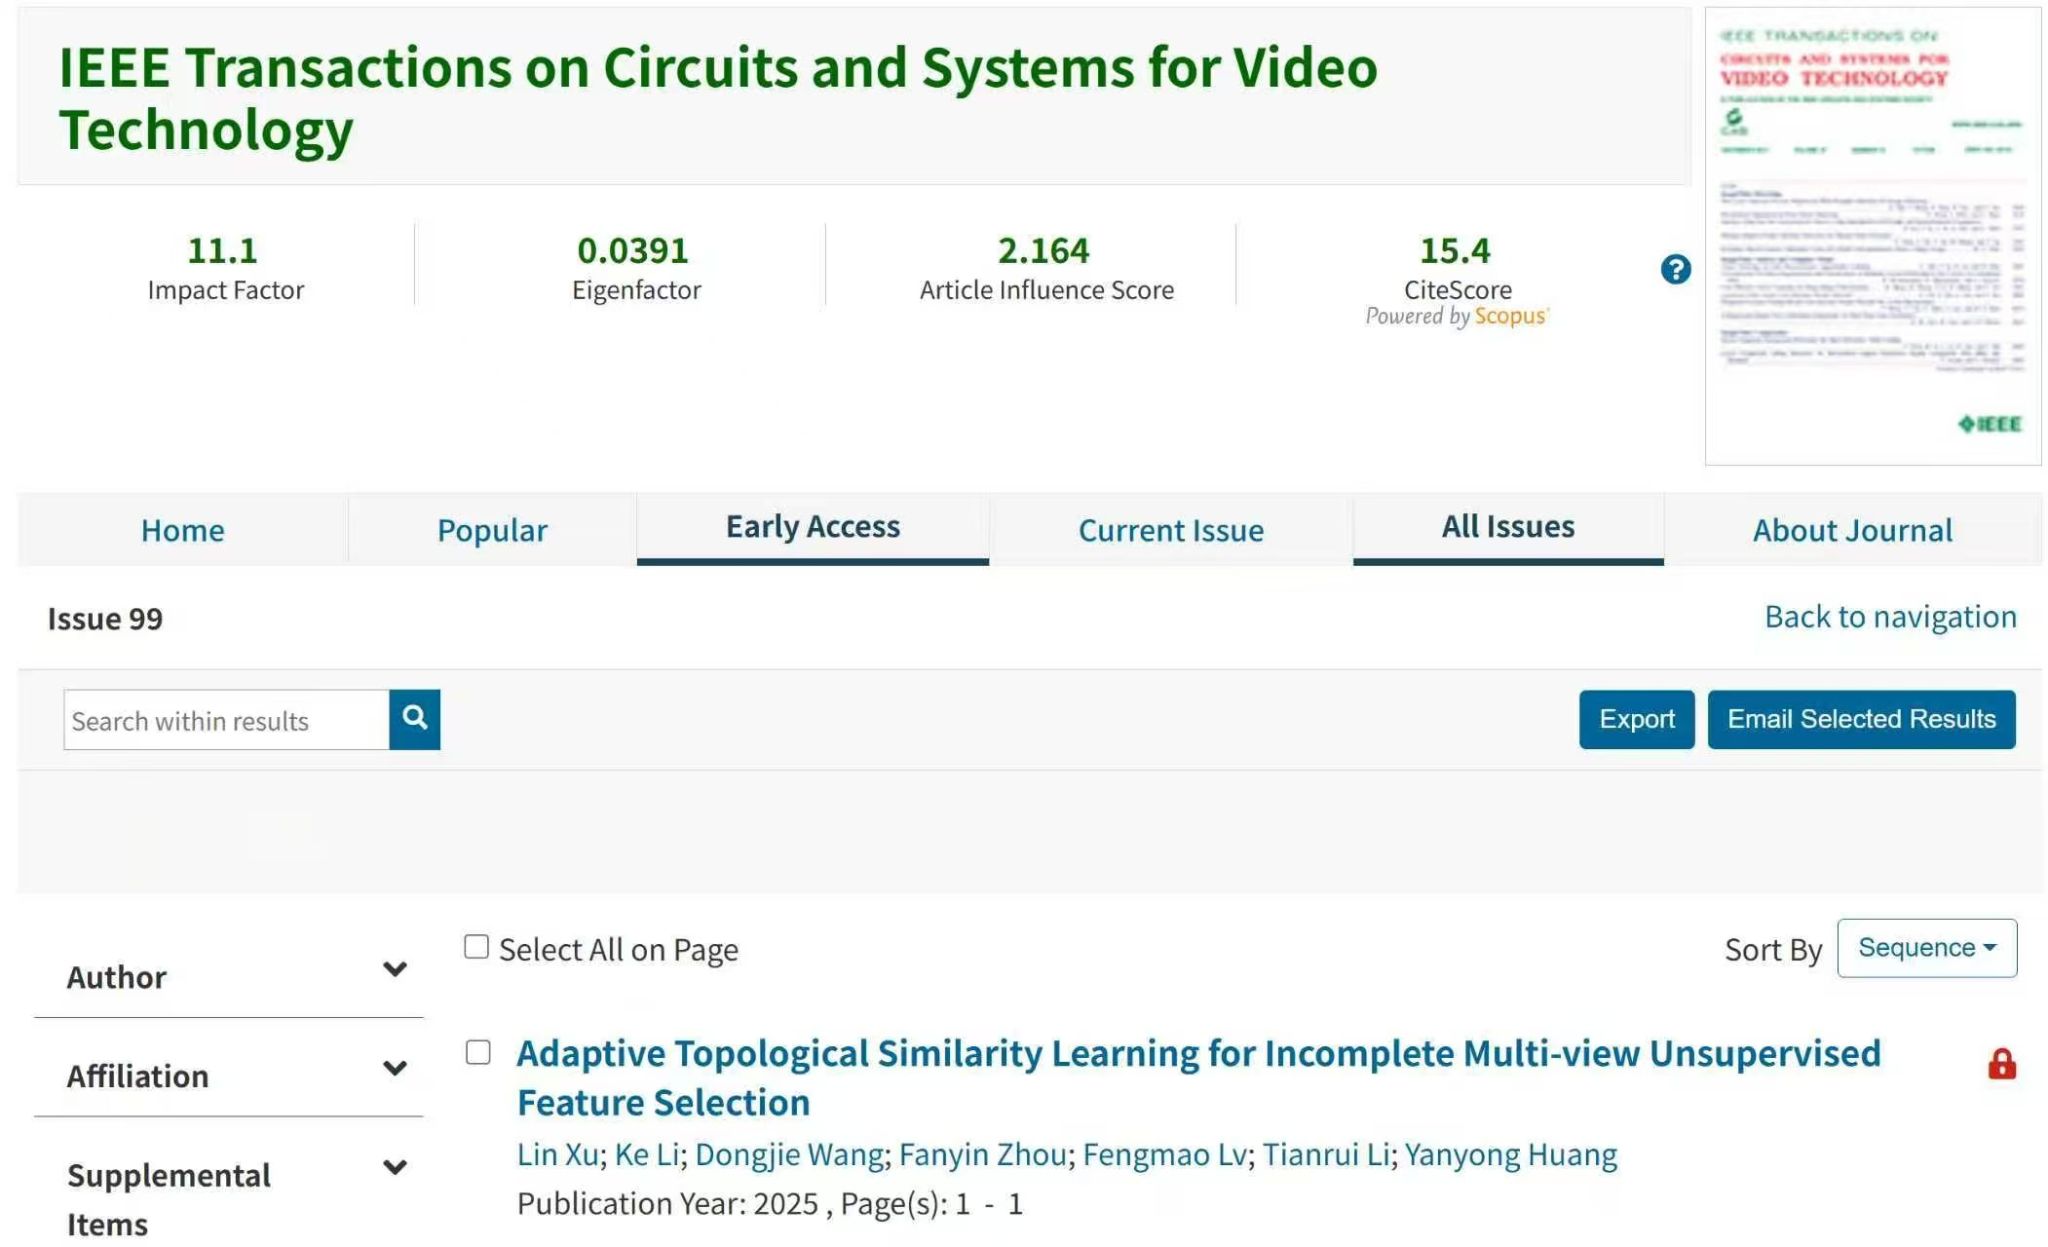The height and width of the screenshot is (1247, 2048).
Task: Expand the Supplemental Items filter
Action: [394, 1167]
